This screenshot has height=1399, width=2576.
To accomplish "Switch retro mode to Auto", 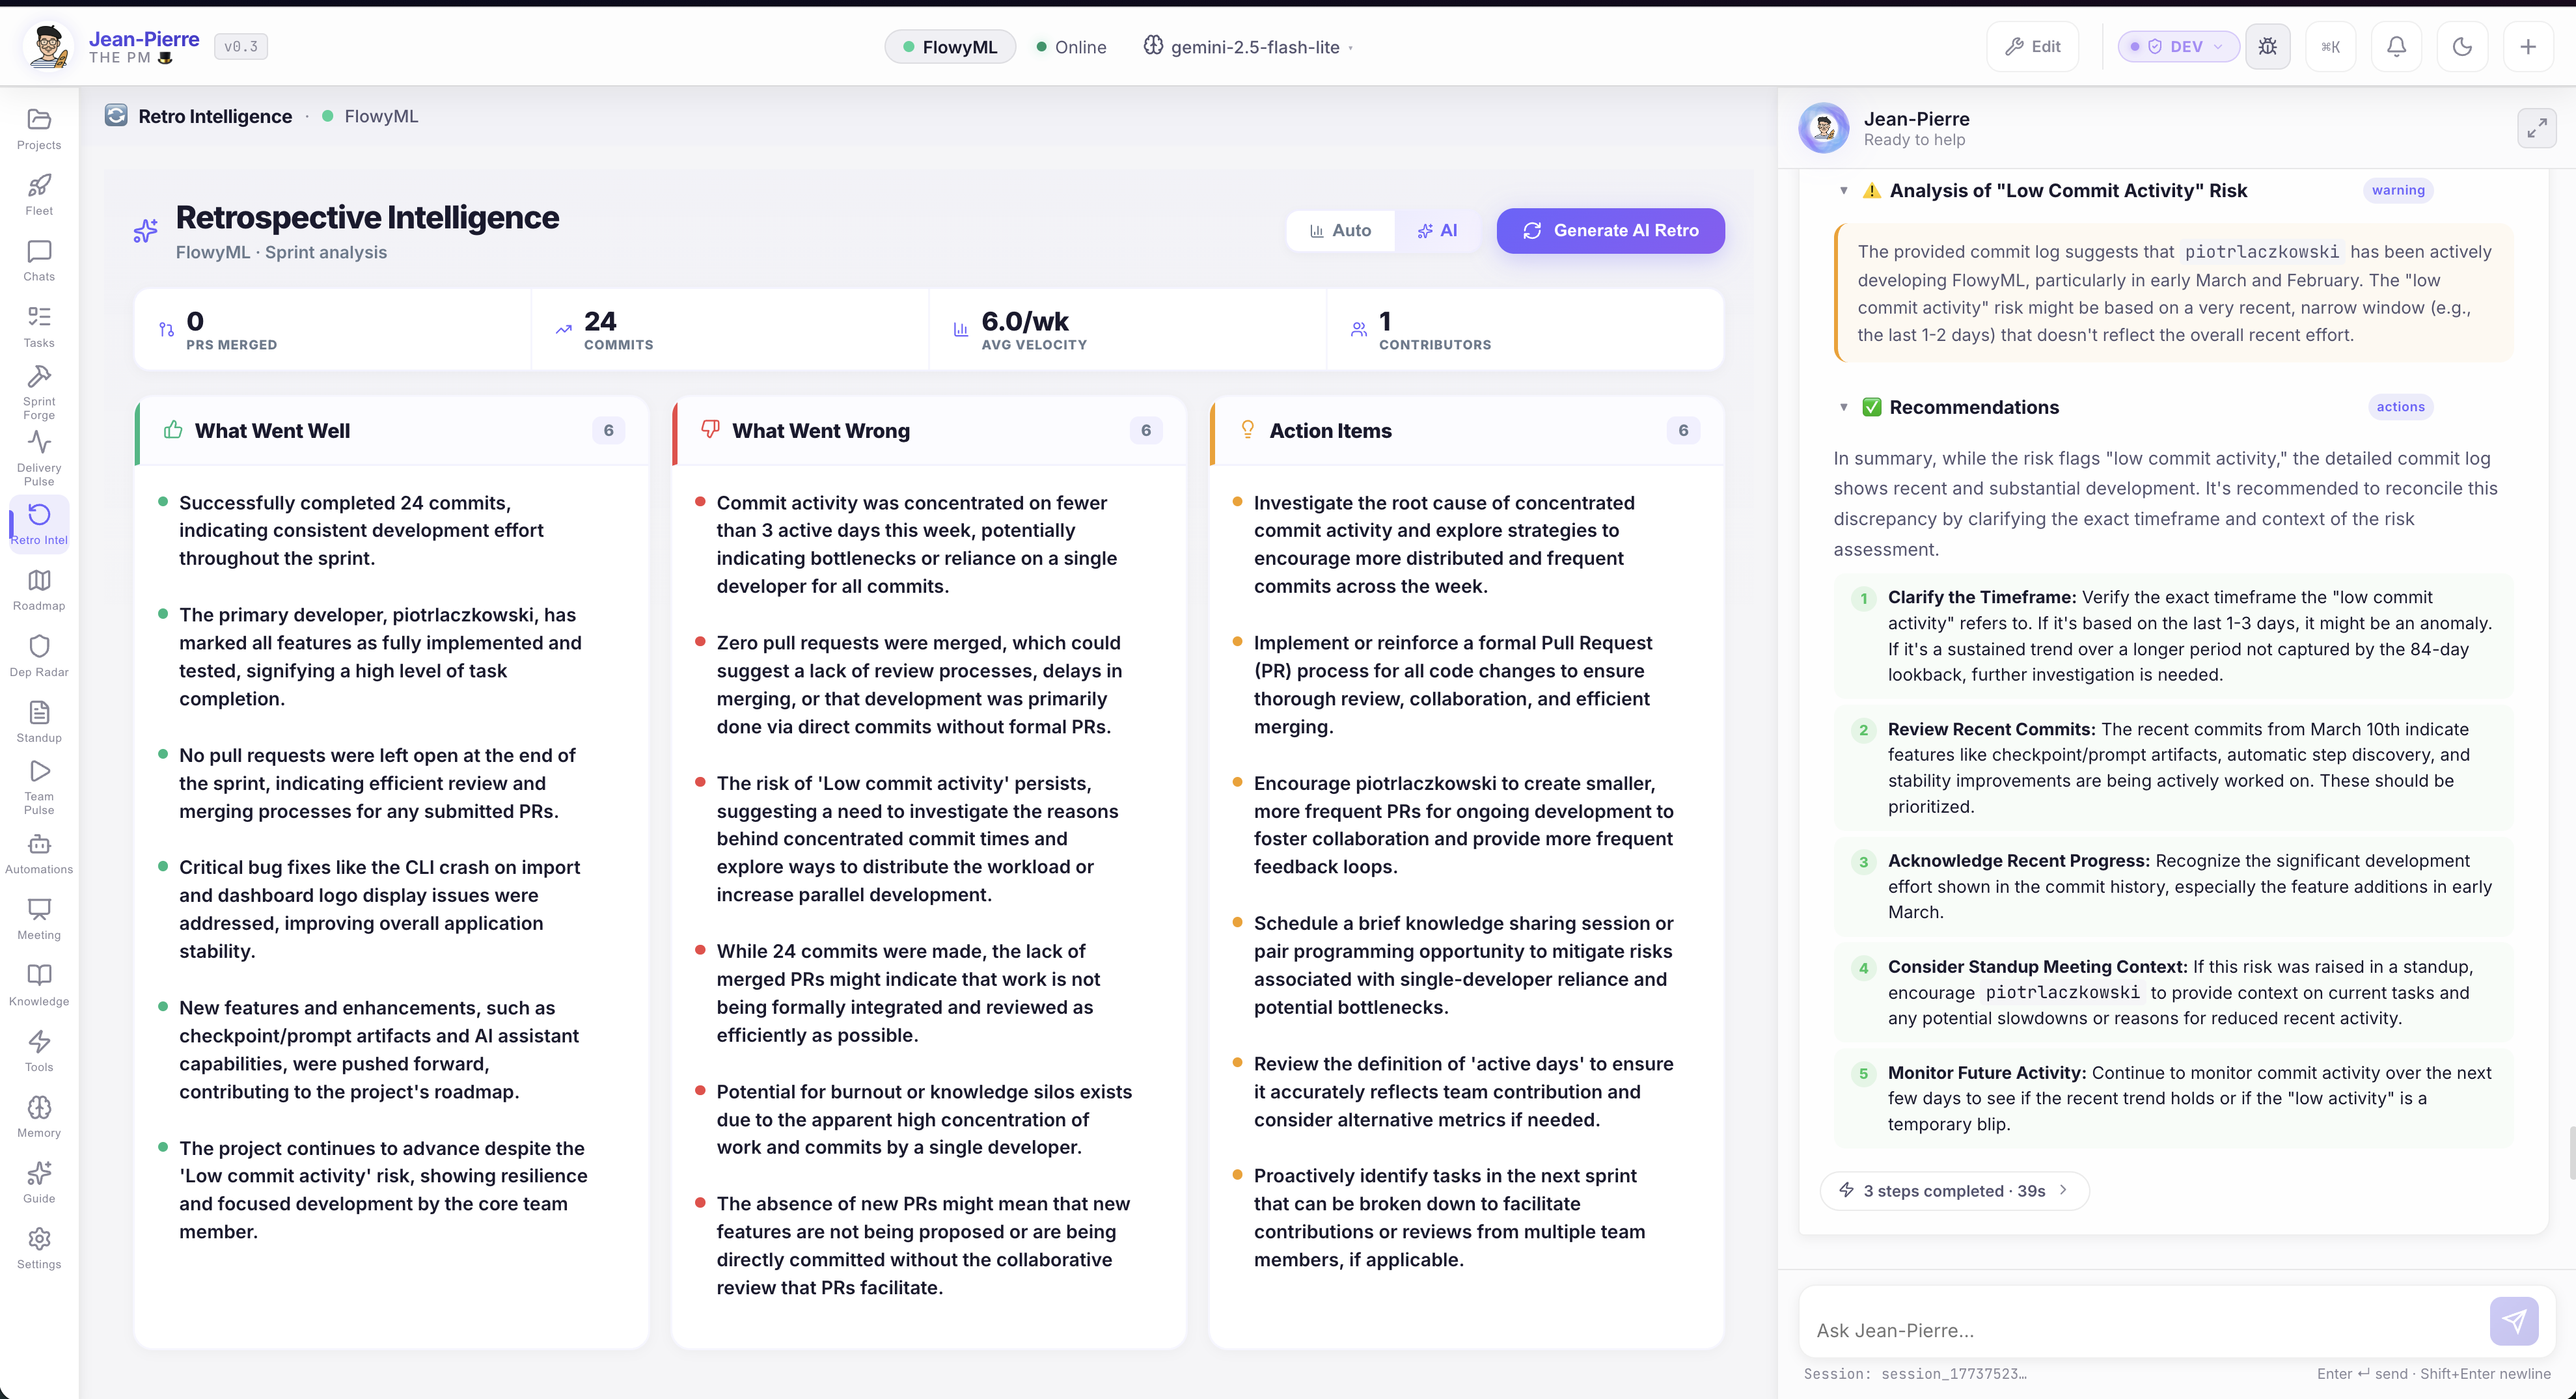I will click(1340, 230).
